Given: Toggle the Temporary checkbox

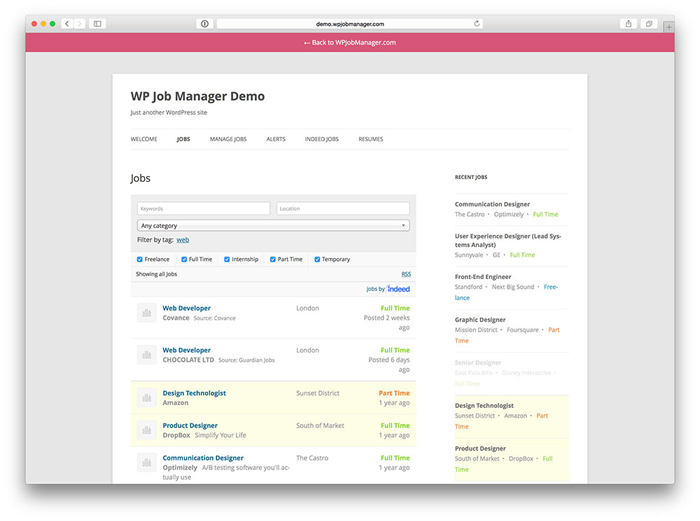Looking at the screenshot, I should pos(317,259).
